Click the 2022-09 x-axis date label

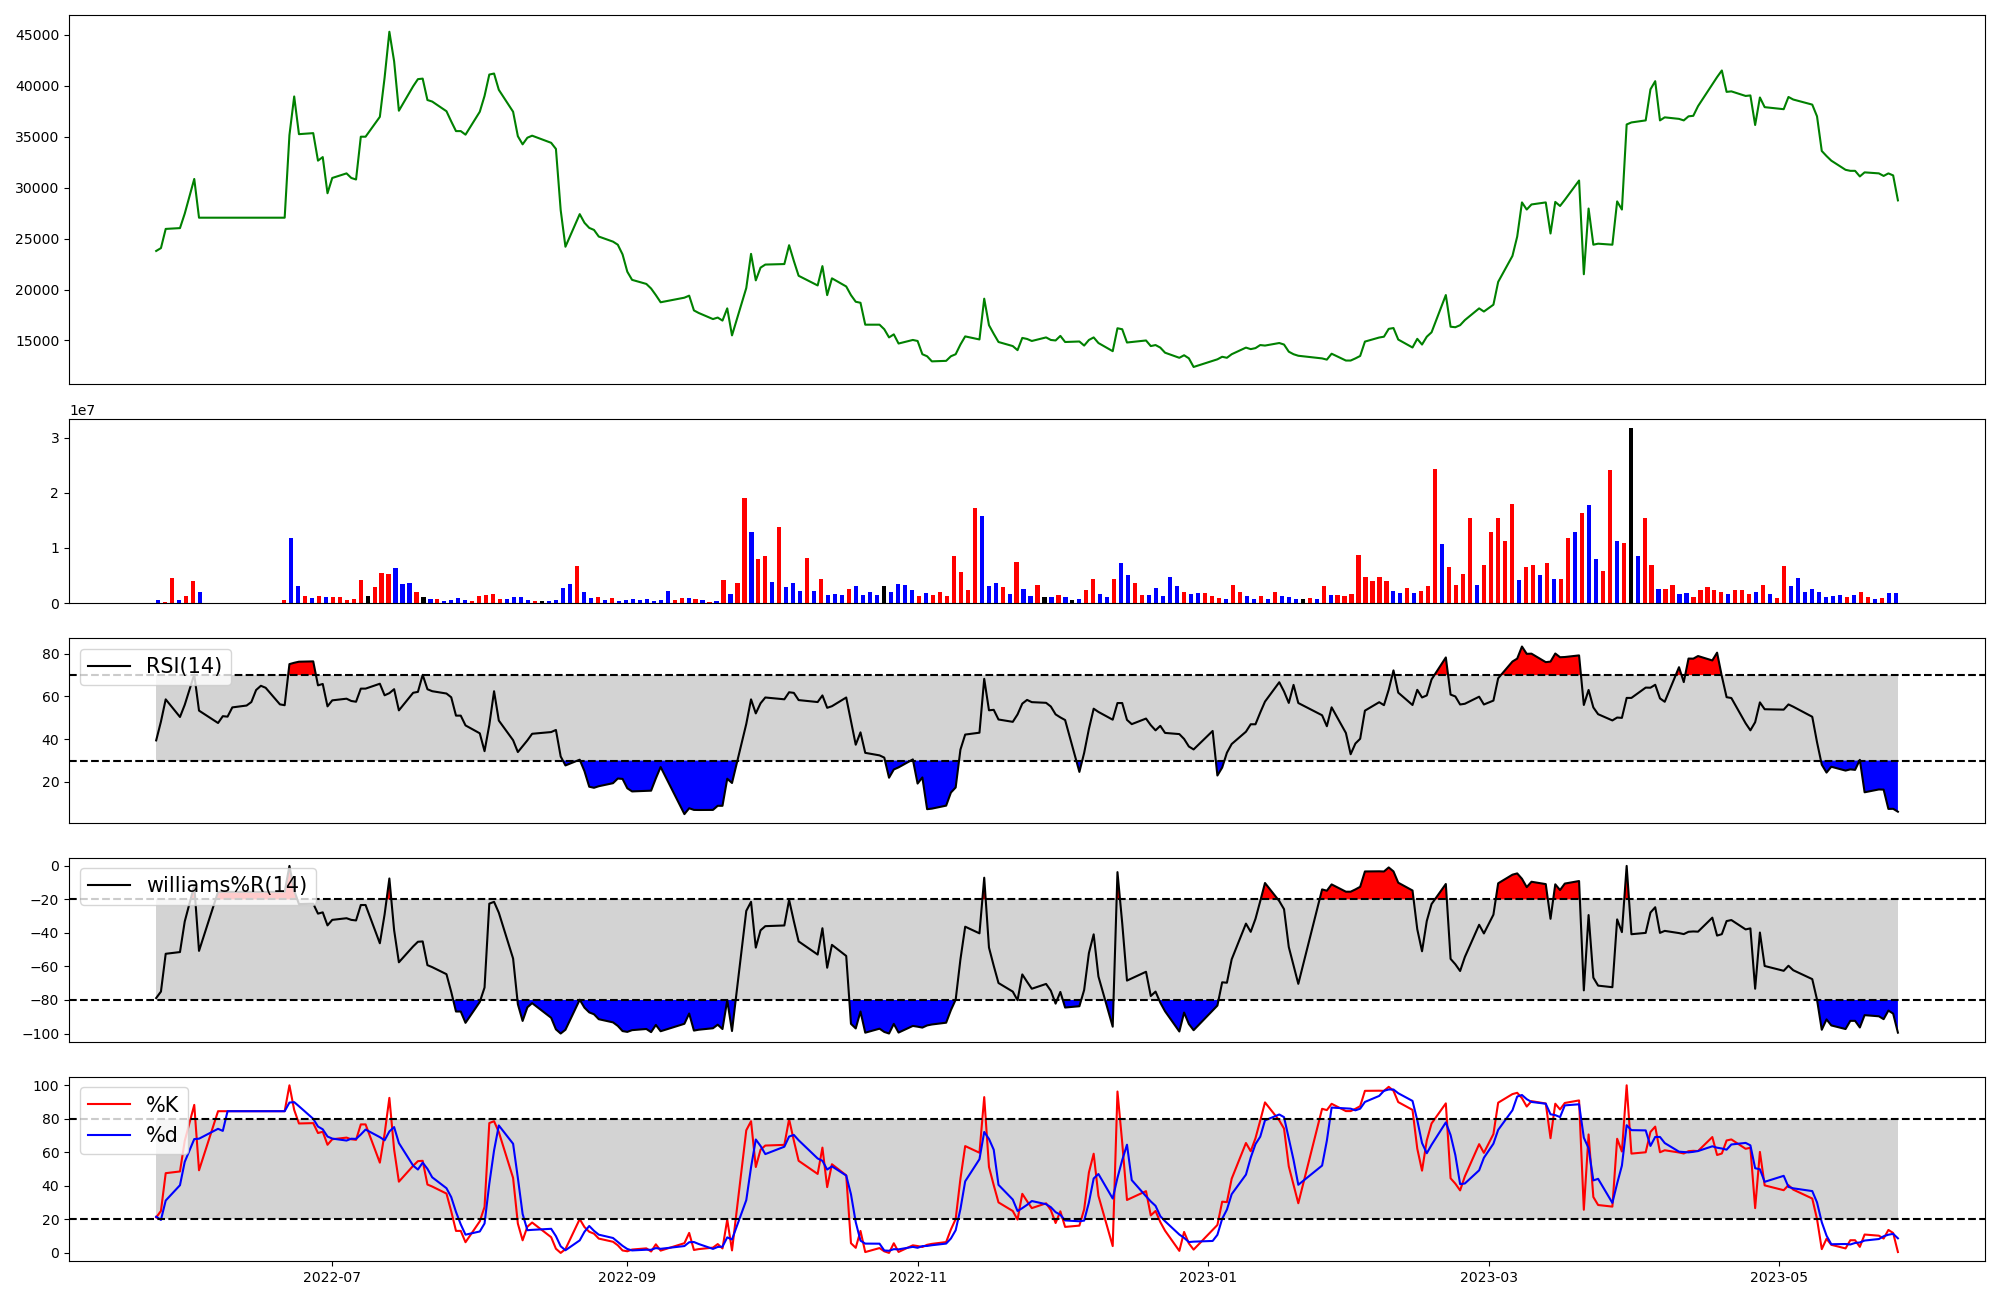pyautogui.click(x=627, y=1277)
